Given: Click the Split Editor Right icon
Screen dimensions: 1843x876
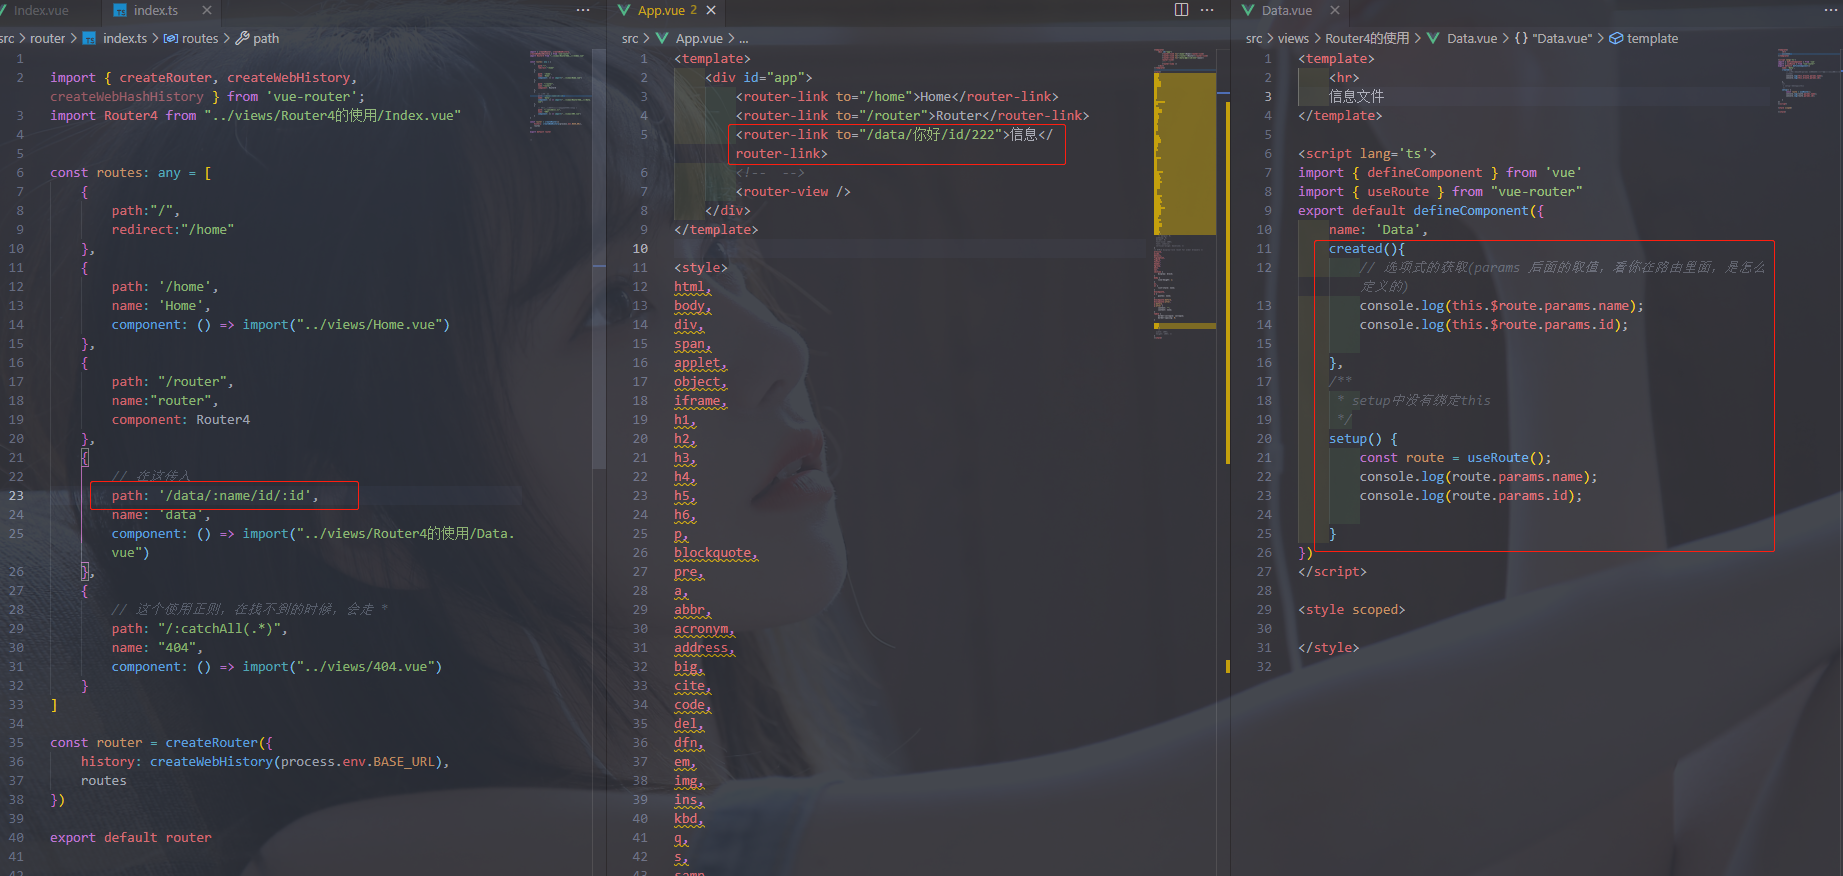Looking at the screenshot, I should 1181,10.
